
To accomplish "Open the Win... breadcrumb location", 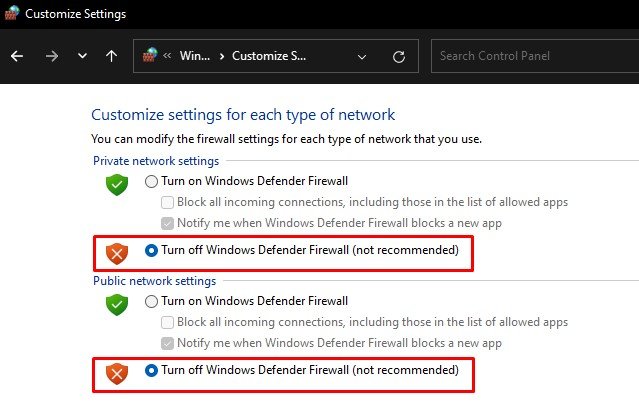I will (193, 56).
